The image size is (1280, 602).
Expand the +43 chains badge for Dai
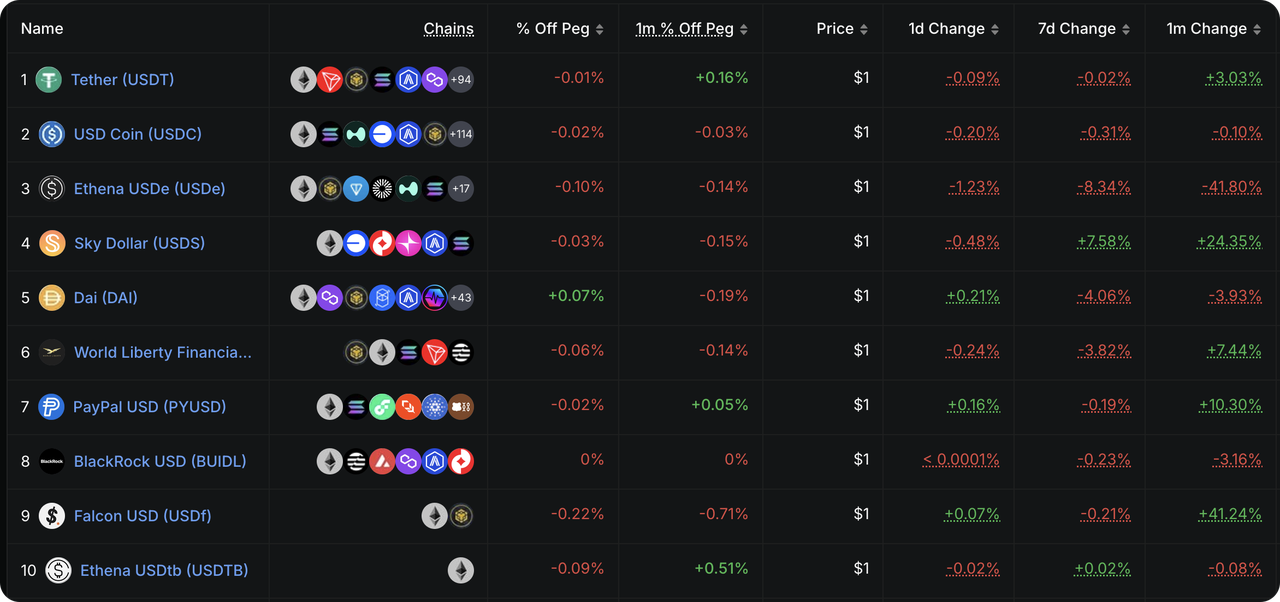(x=461, y=298)
